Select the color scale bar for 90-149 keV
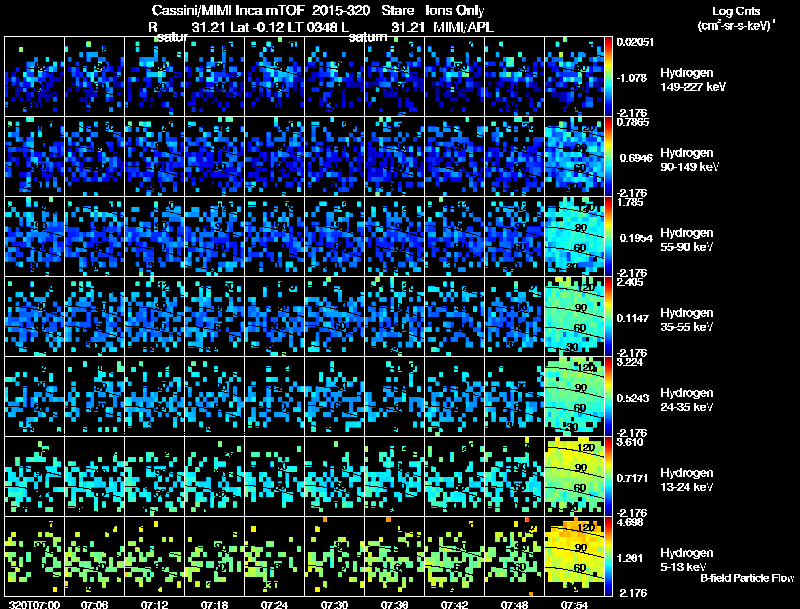Viewport: 800px width, 609px height. pyautogui.click(x=608, y=157)
